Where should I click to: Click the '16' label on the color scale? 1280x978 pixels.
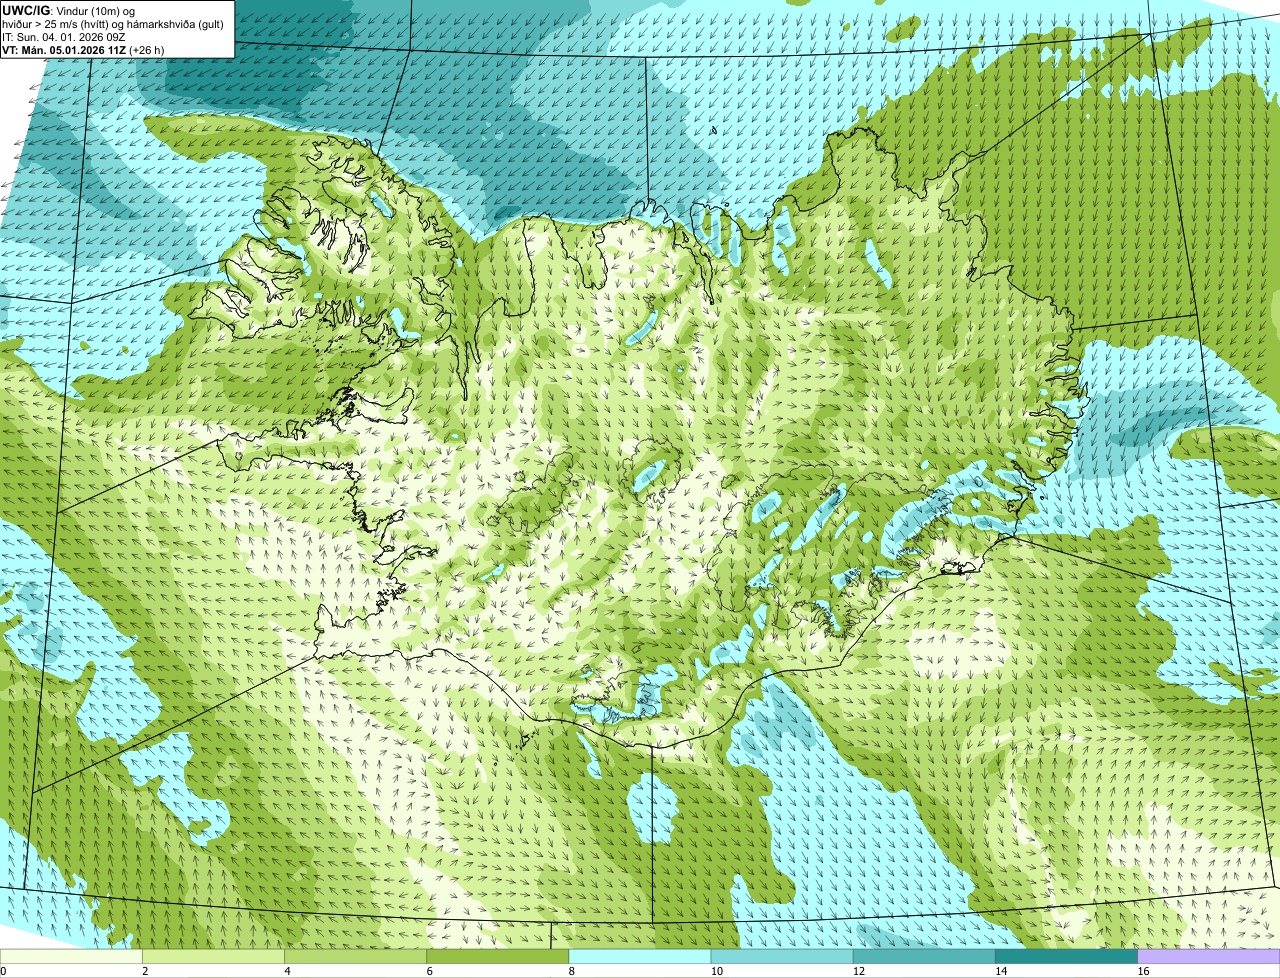[x=1144, y=971]
